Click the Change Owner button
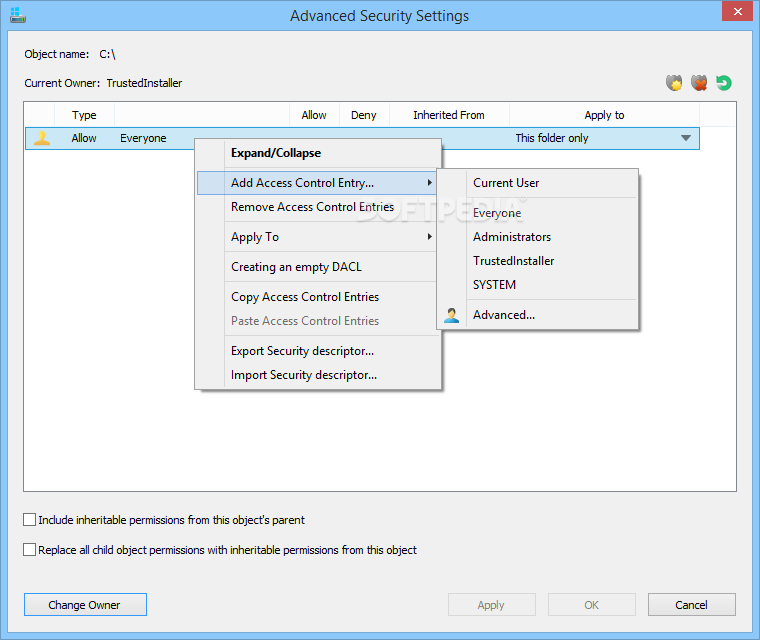This screenshot has width=760, height=640. pyautogui.click(x=85, y=605)
